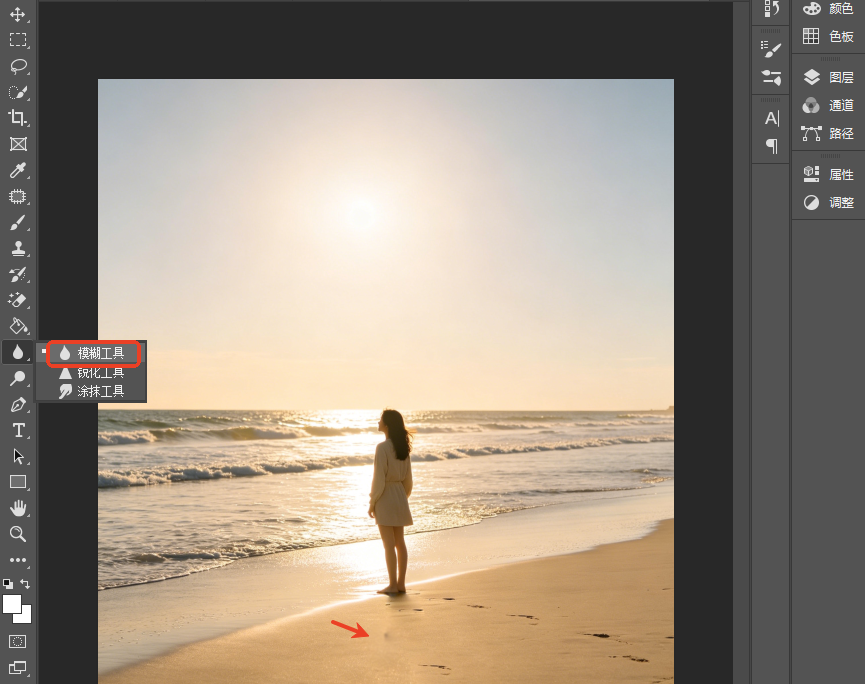865x684 pixels.
Task: Select the Clone Stamp tool
Action: click(x=18, y=249)
